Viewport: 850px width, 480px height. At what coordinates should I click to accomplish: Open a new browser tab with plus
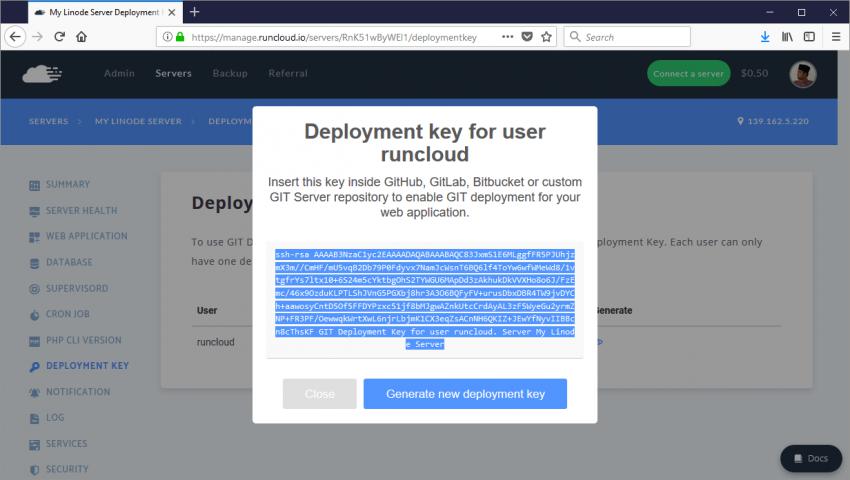coord(195,12)
